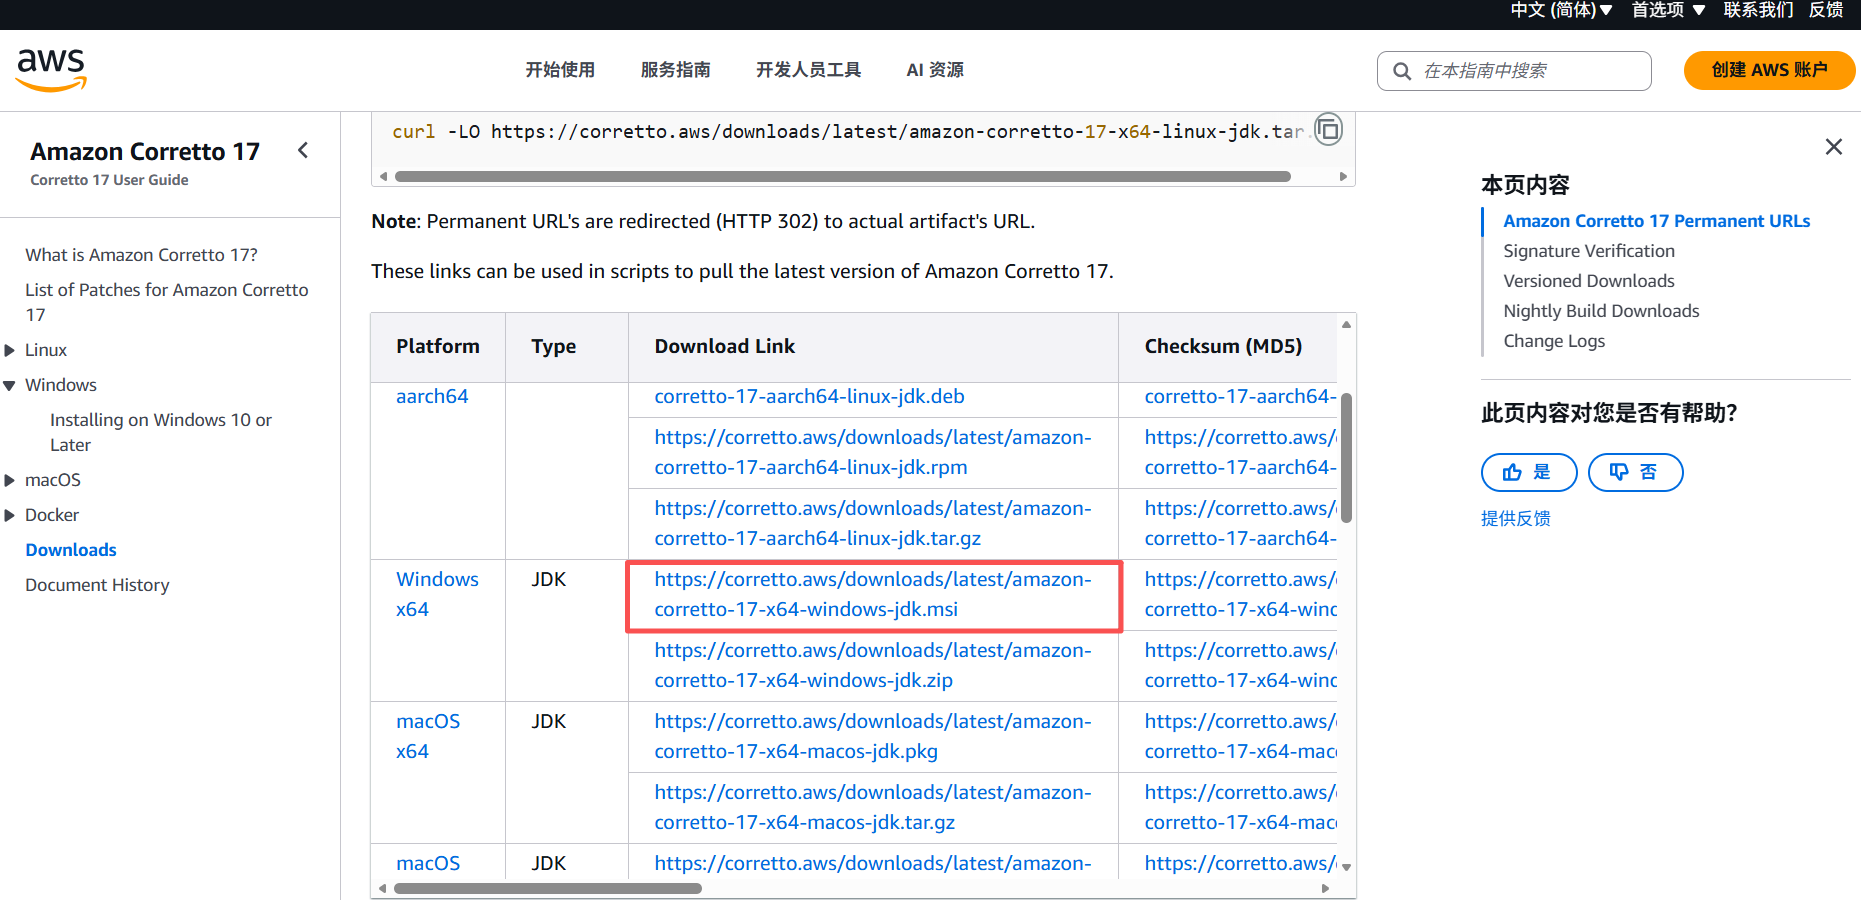Image resolution: width=1861 pixels, height=900 pixels.
Task: Click code block scroll-left arrow
Action: pos(383,176)
